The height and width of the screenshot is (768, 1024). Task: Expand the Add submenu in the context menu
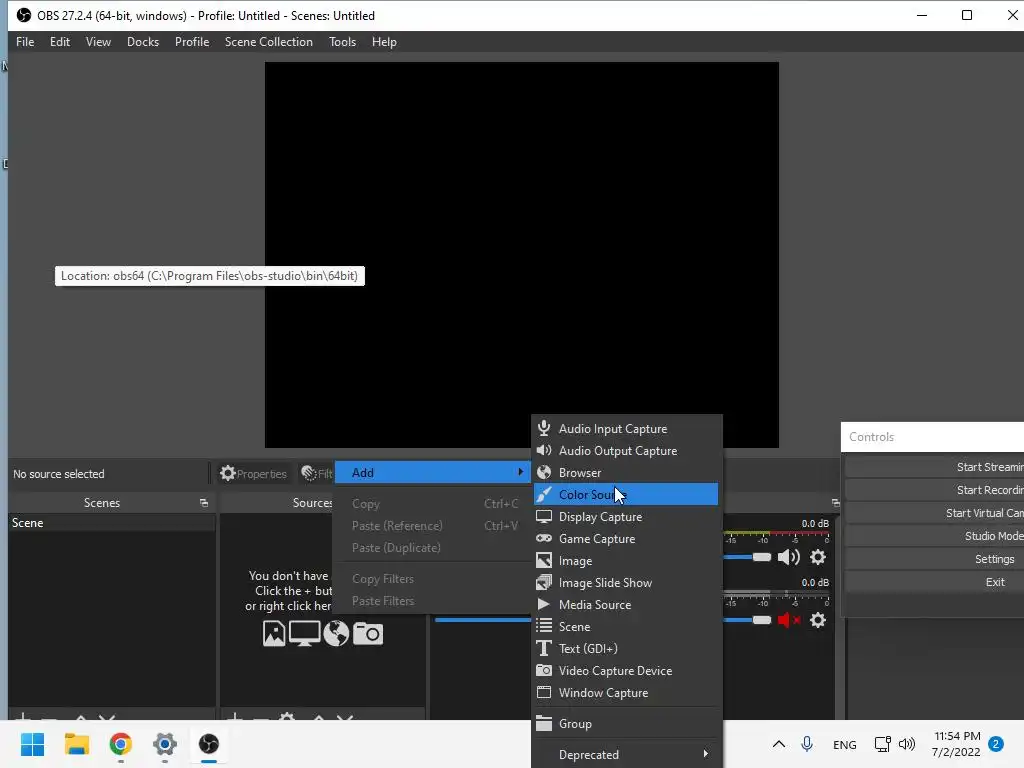pyautogui.click(x=432, y=473)
